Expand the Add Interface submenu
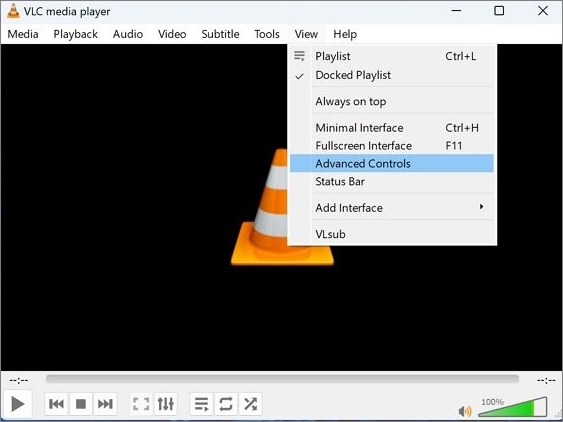Image resolution: width=563 pixels, height=422 pixels. (x=392, y=208)
